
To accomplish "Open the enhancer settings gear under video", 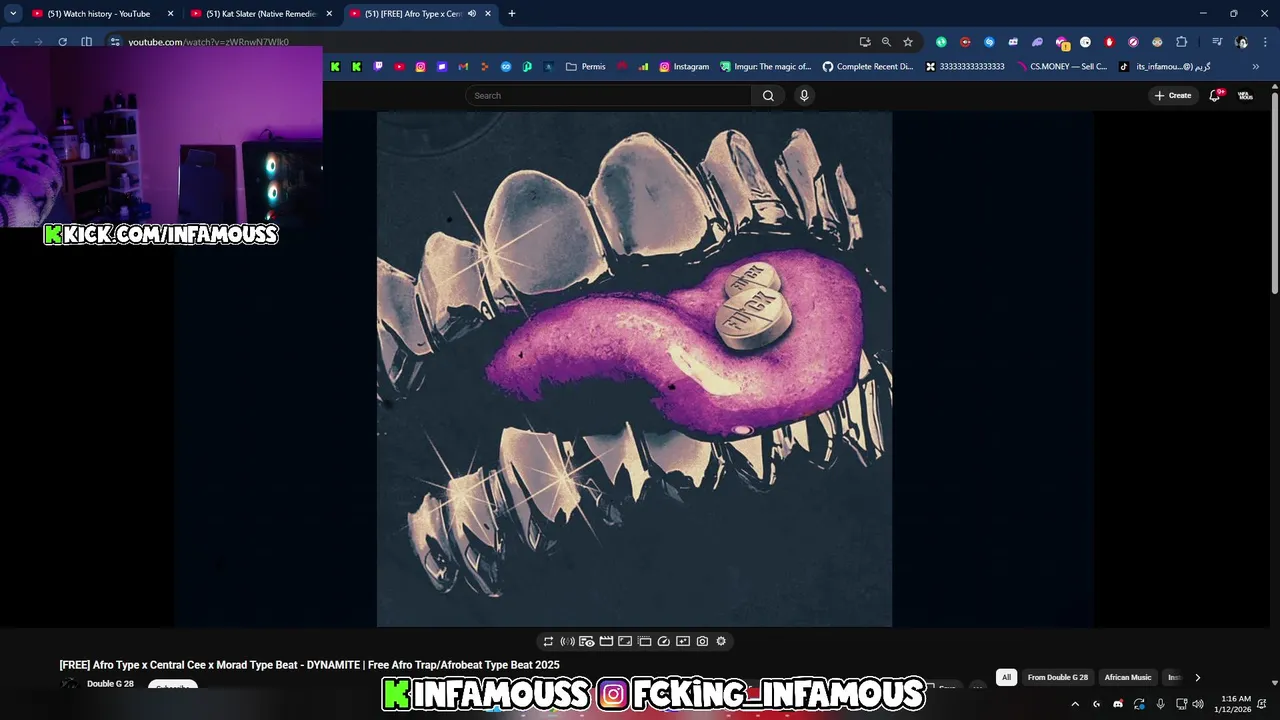I will 721,641.
